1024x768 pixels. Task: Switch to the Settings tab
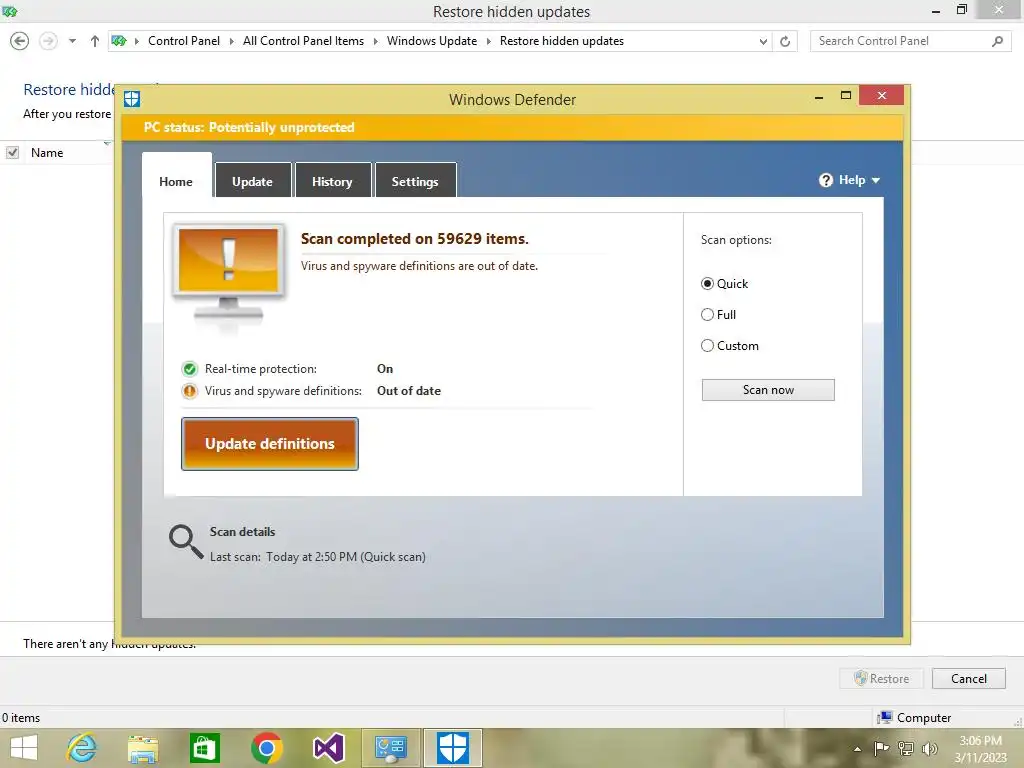415,180
